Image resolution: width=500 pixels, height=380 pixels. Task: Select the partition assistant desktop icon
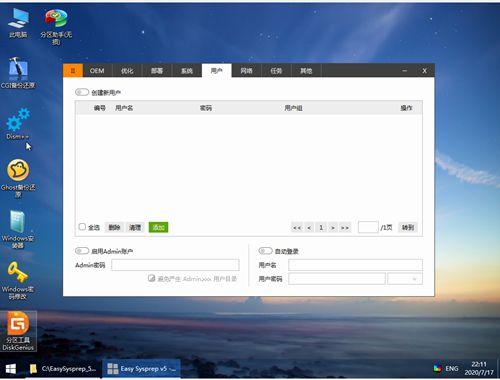tap(56, 27)
